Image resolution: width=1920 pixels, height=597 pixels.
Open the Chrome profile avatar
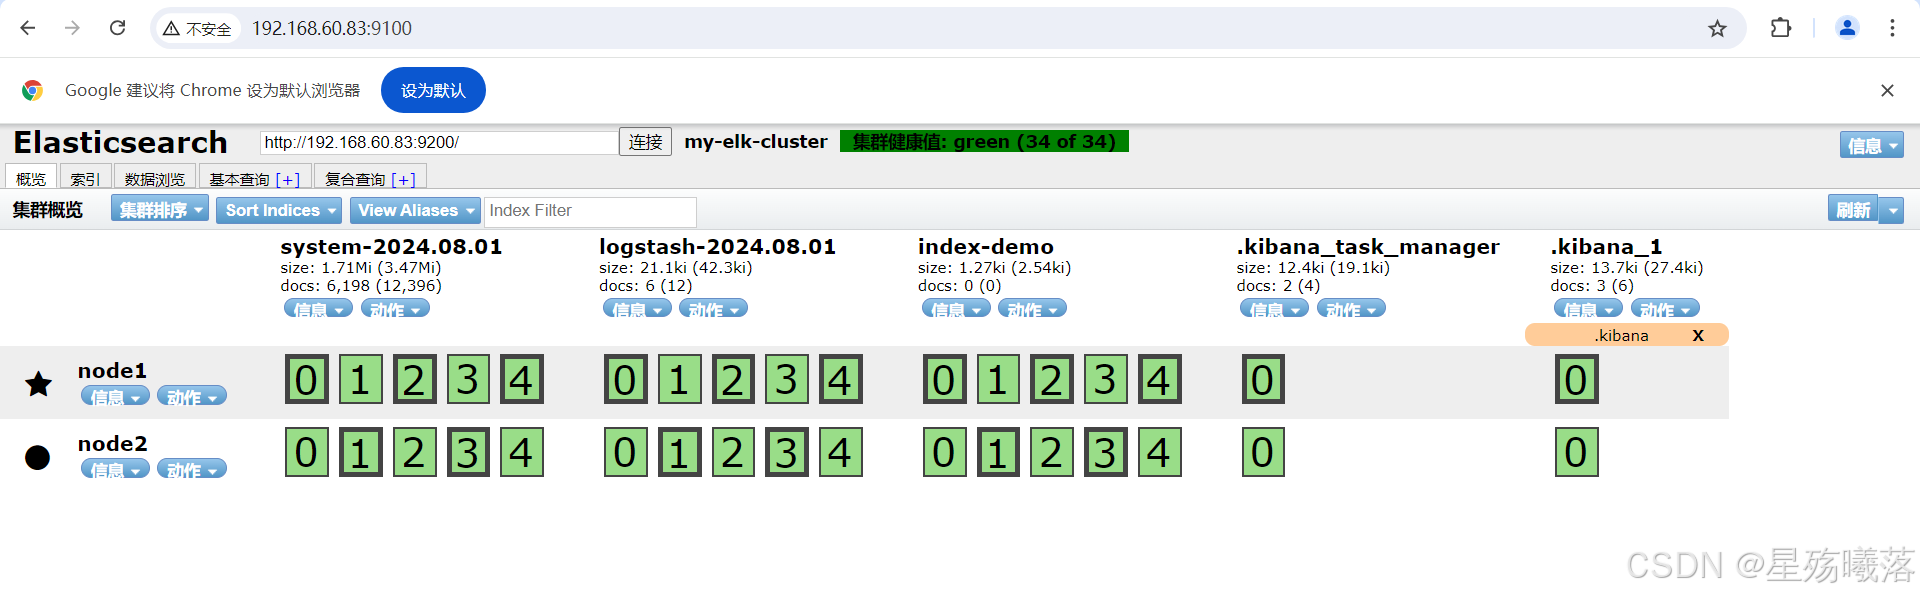1847,28
